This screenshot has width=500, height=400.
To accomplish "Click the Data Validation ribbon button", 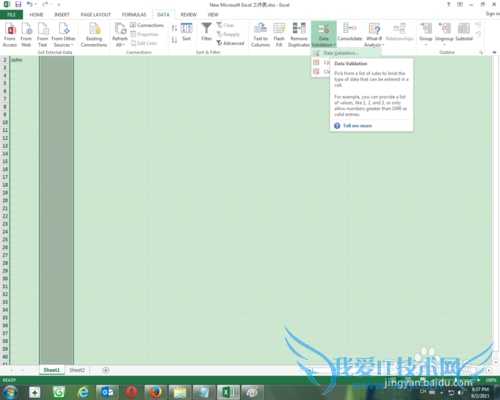I will coord(324,35).
